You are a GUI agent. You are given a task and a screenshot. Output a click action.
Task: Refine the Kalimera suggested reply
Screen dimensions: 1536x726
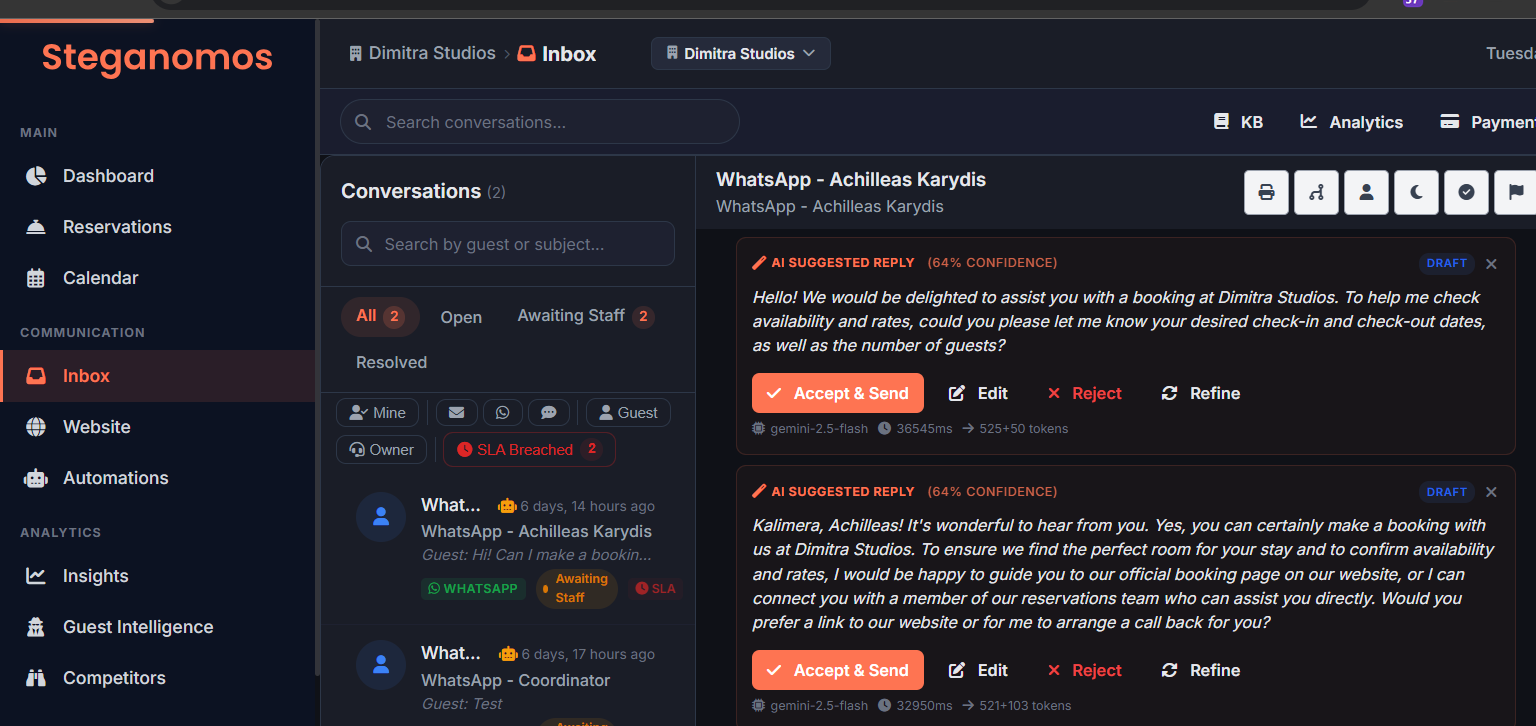coord(1201,670)
